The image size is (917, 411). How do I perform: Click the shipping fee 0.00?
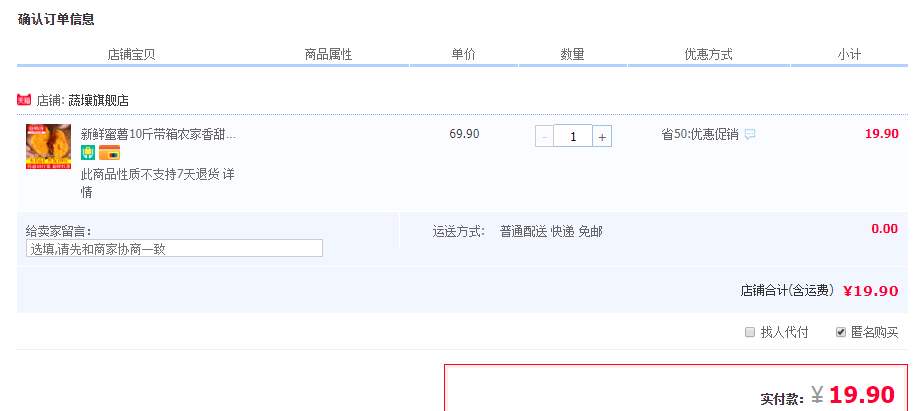tap(885, 229)
